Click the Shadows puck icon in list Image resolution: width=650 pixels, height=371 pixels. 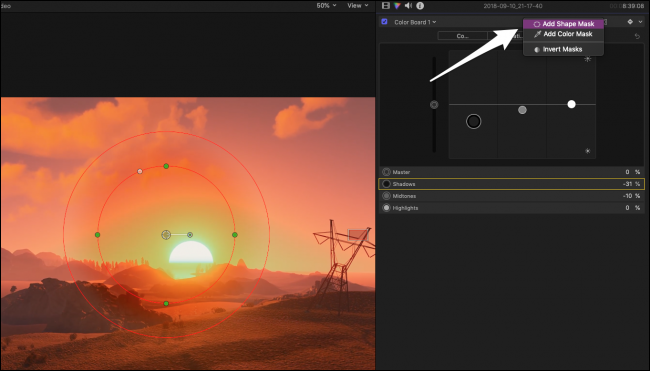(x=386, y=184)
